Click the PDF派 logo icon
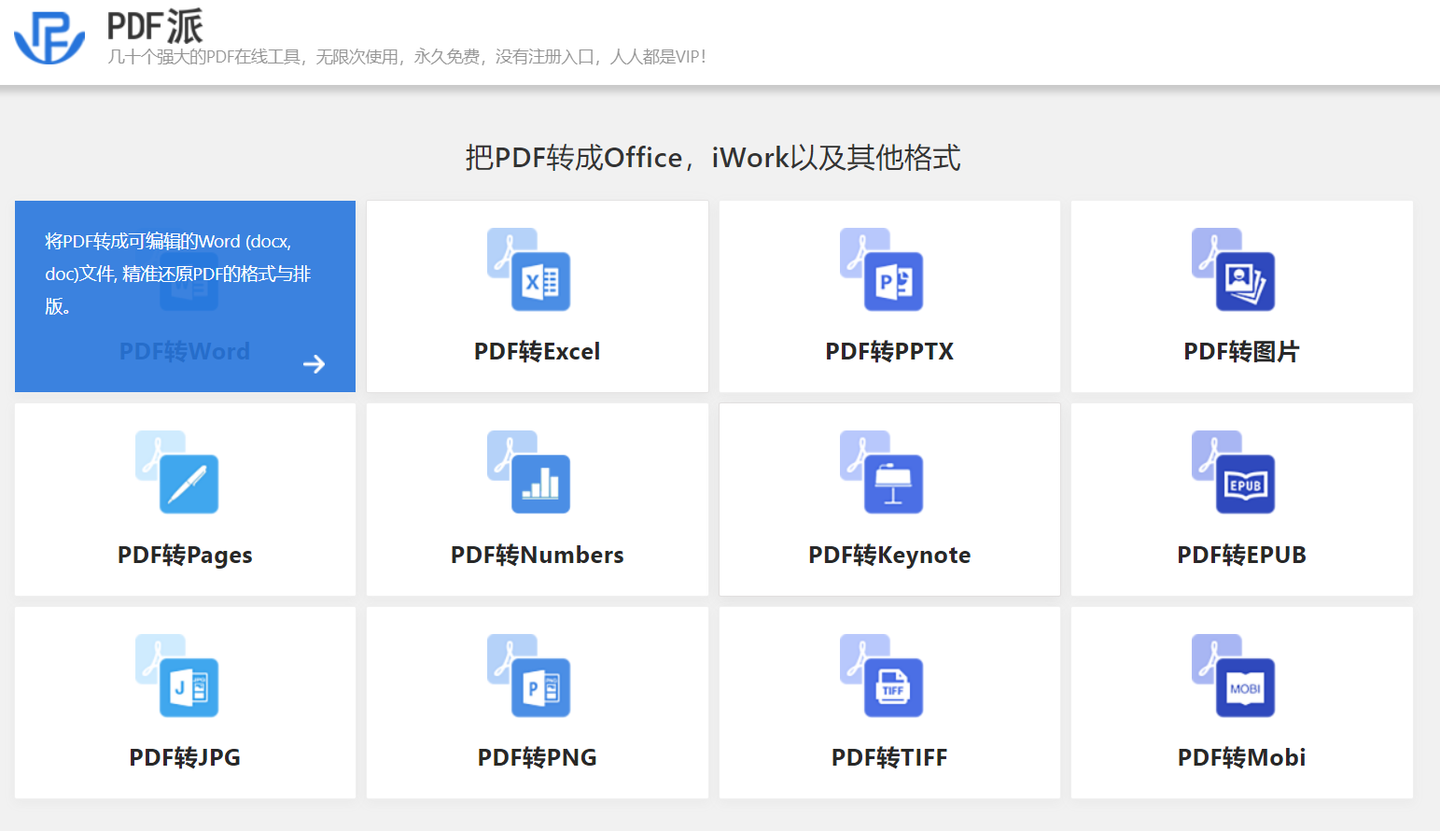Viewport: 1440px width, 831px height. pos(50,40)
